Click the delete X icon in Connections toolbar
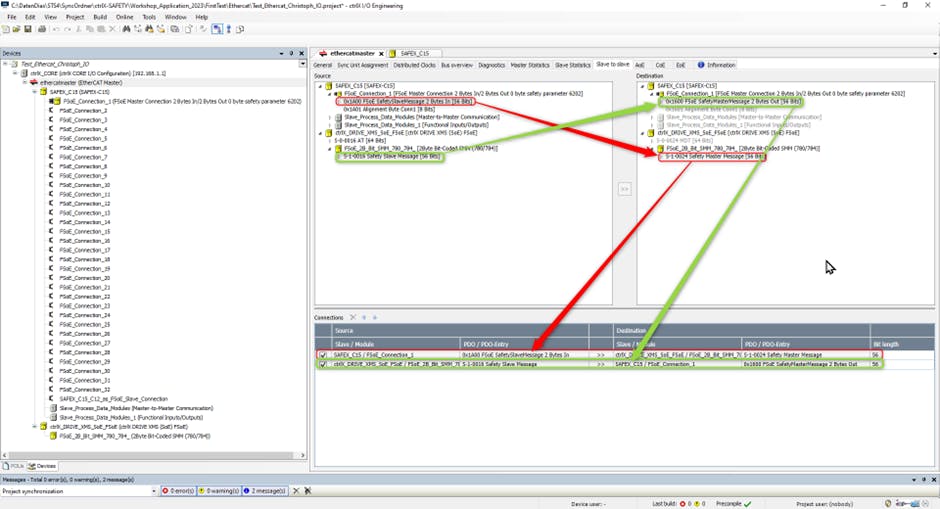 coord(352,317)
